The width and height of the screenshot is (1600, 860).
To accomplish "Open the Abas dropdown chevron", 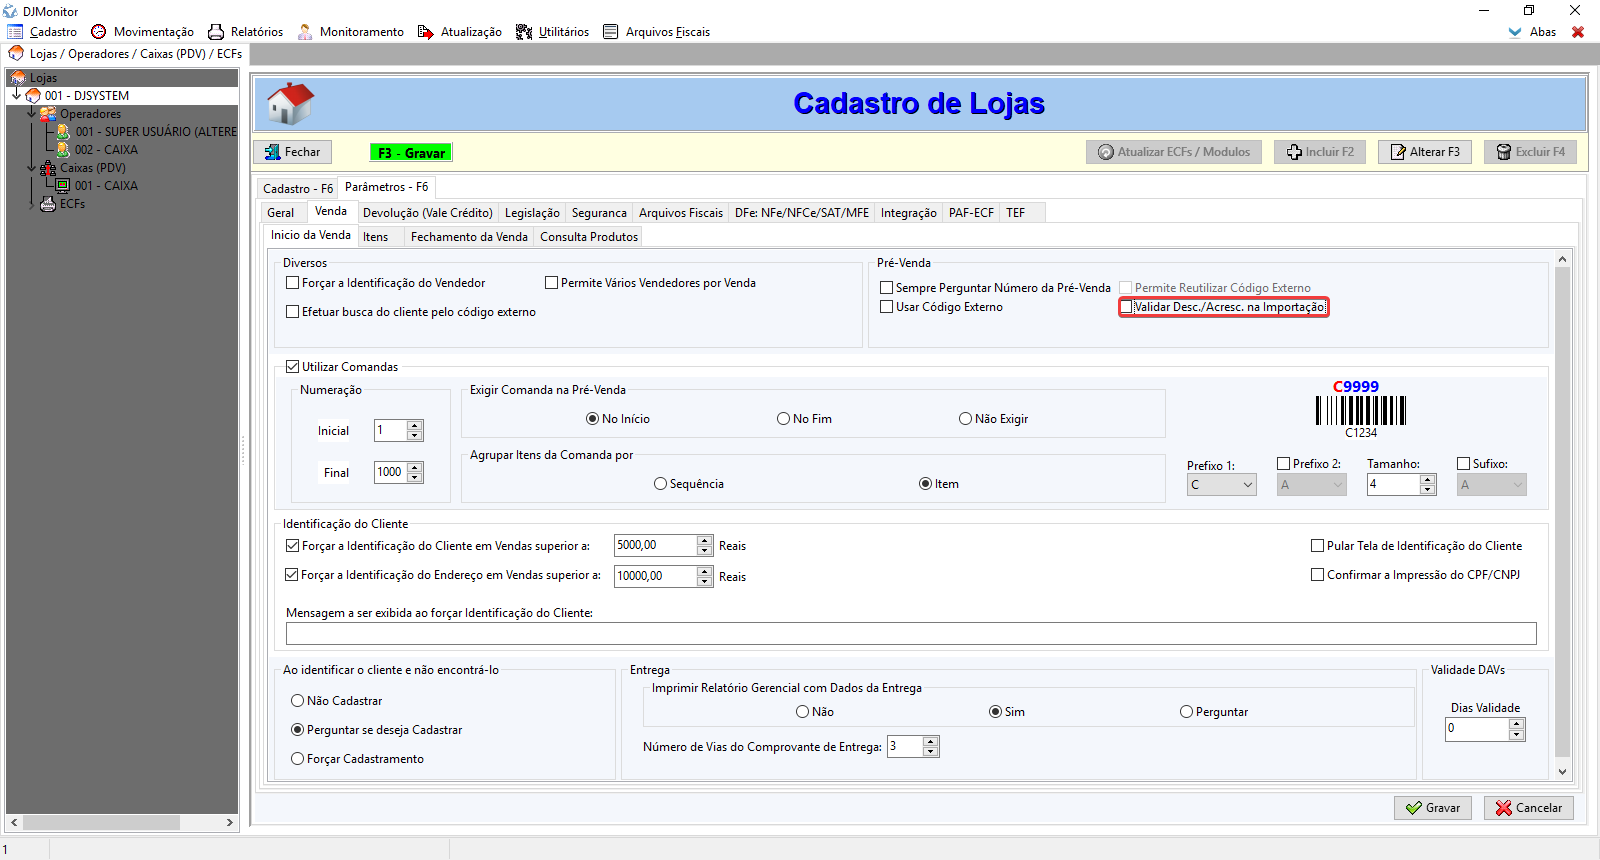I will point(1515,32).
